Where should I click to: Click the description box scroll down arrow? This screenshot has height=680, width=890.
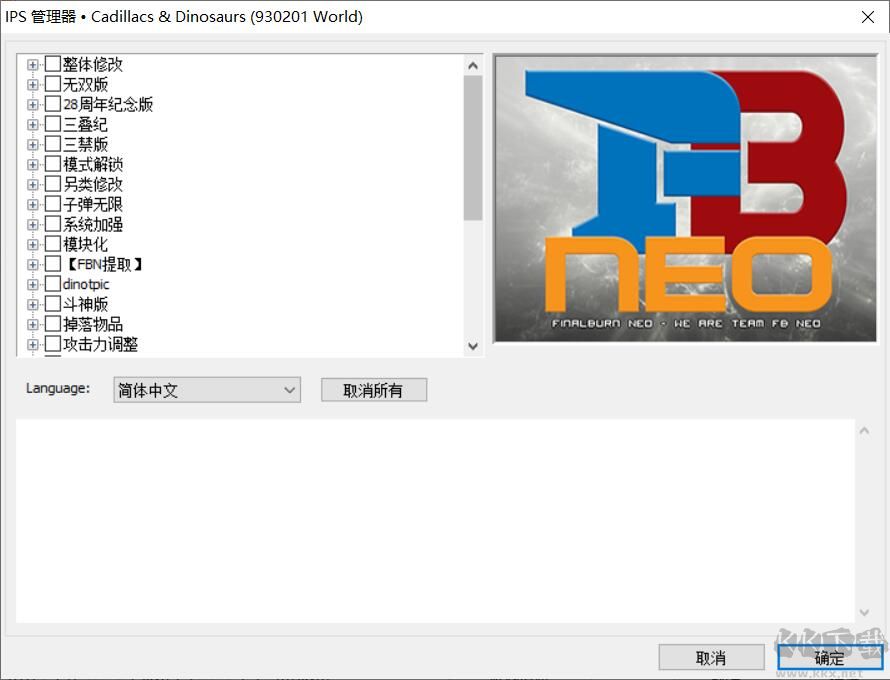click(864, 612)
